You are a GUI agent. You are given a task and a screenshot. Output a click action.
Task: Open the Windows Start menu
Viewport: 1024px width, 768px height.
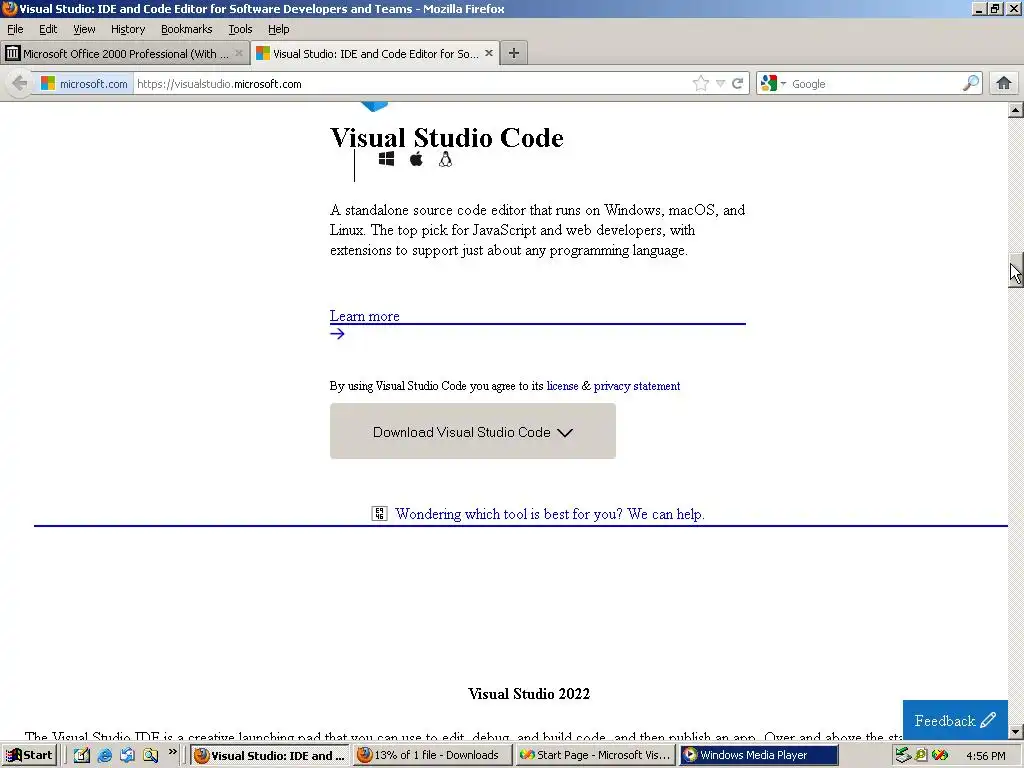(x=29, y=755)
